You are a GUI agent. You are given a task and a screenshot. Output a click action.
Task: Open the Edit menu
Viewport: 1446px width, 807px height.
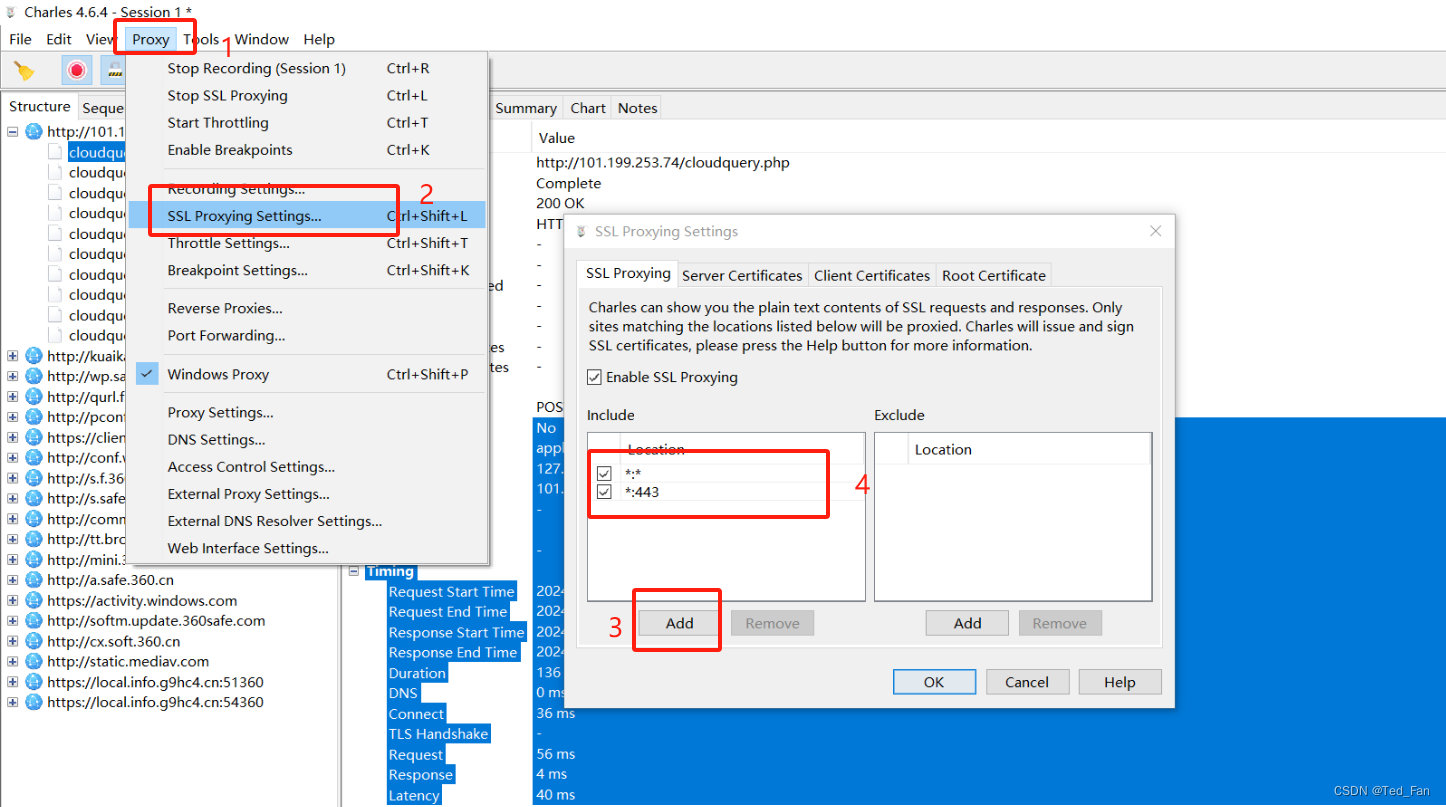pos(59,39)
